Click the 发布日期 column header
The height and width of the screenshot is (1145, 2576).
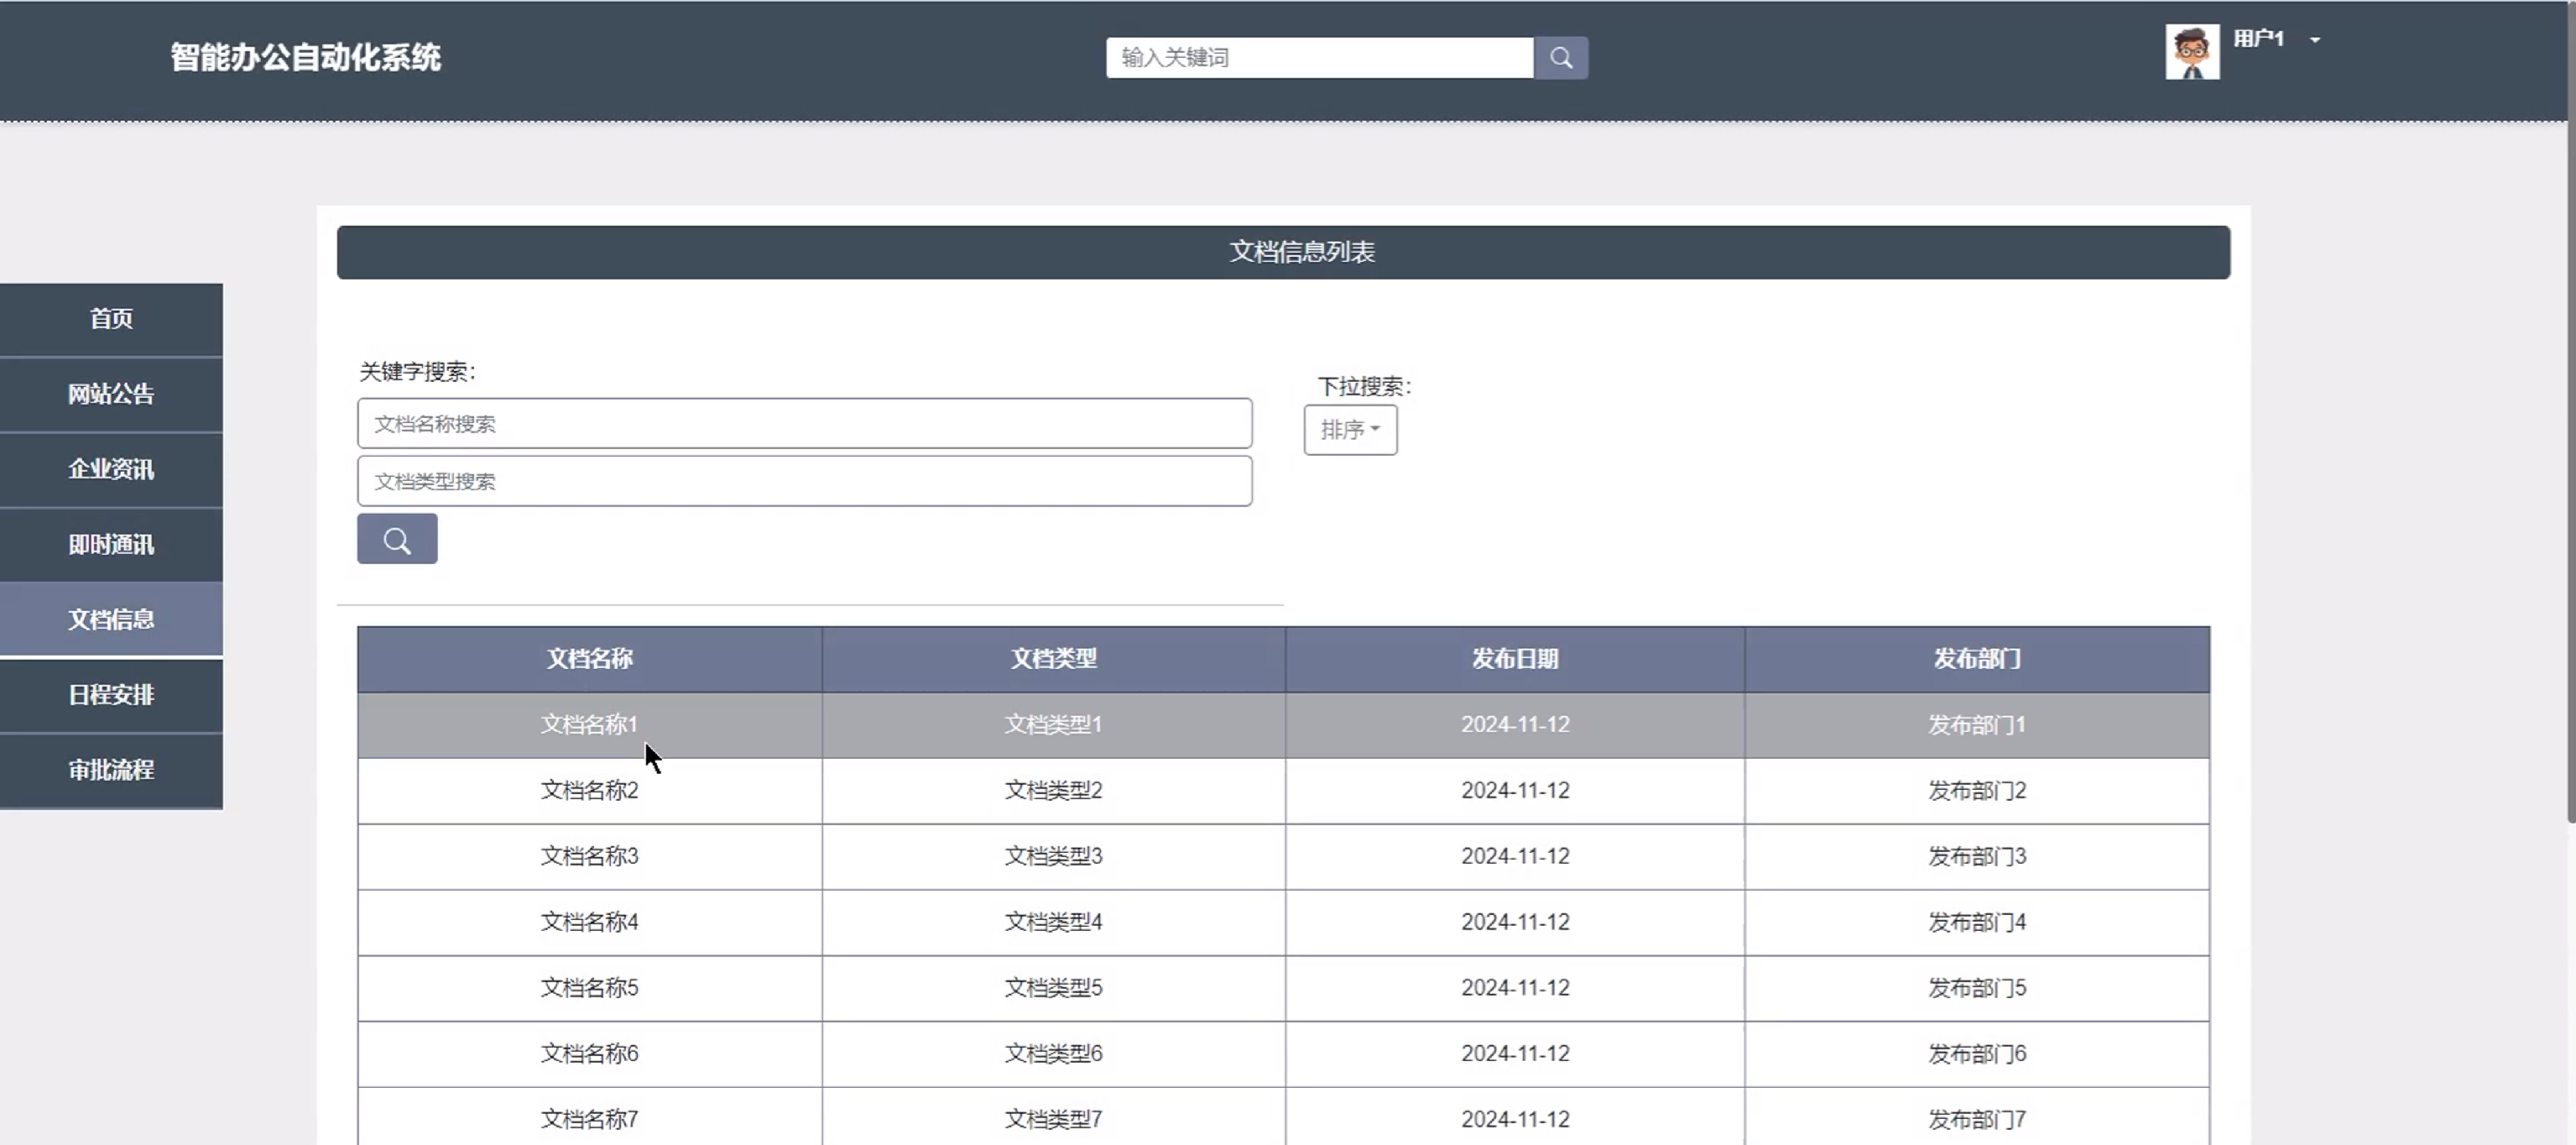pos(1514,659)
